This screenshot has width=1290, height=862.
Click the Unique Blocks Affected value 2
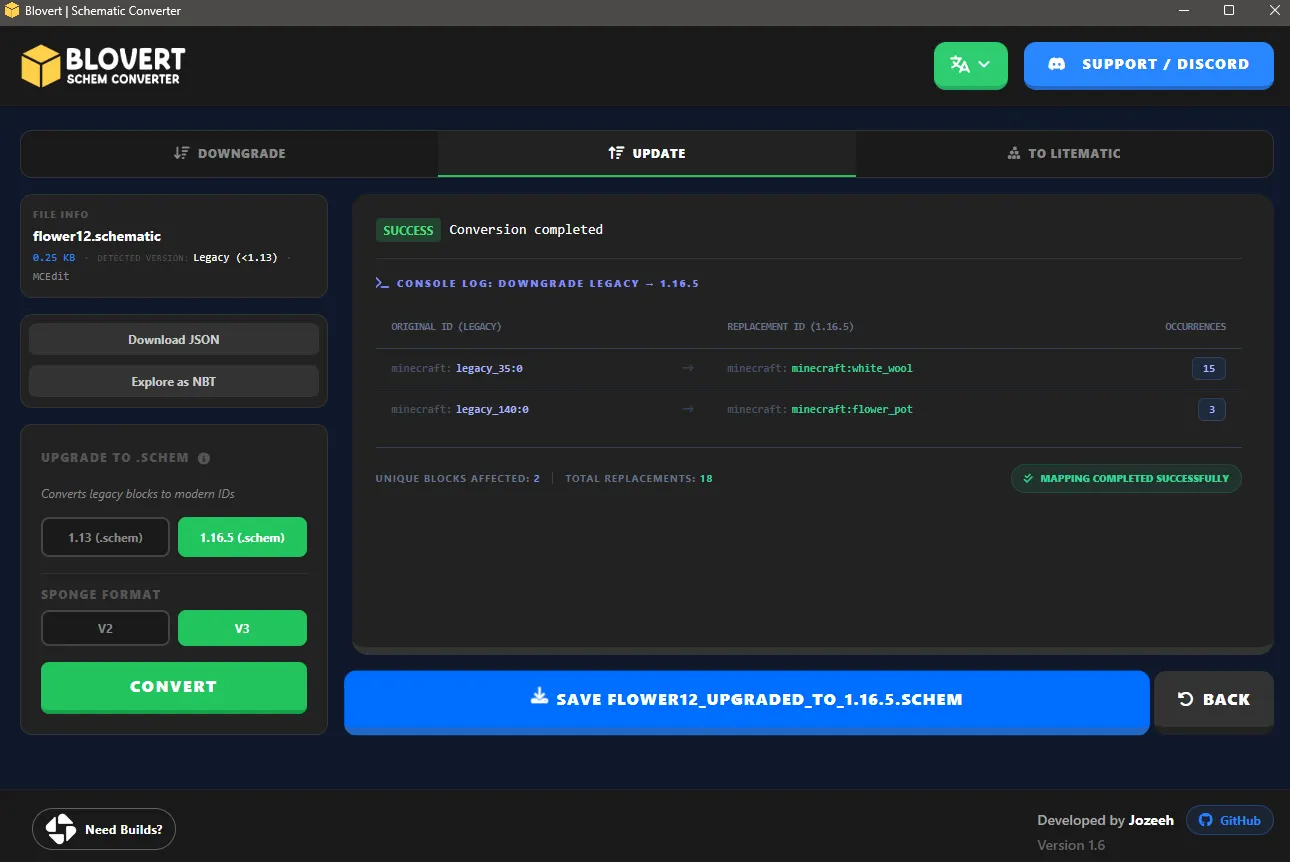(x=537, y=479)
